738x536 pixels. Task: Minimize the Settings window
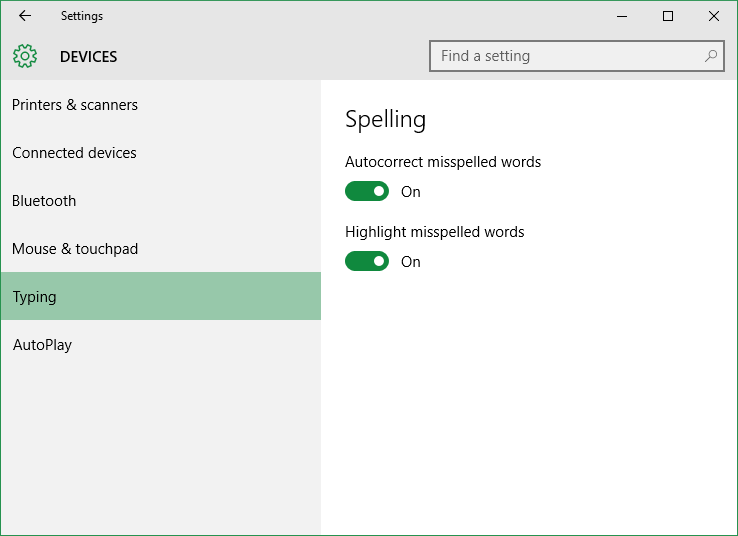(622, 16)
